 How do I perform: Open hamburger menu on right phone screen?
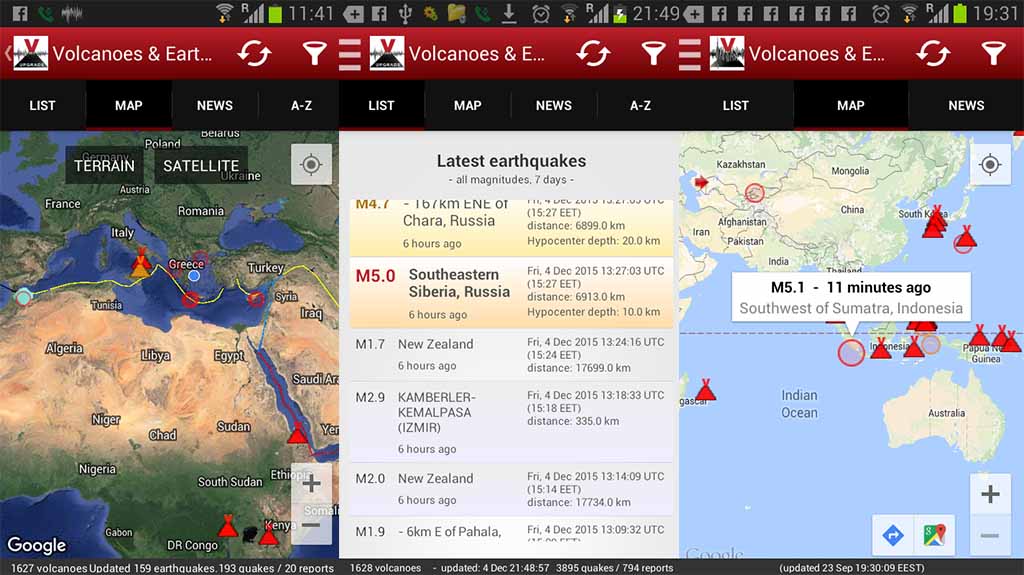pos(689,54)
